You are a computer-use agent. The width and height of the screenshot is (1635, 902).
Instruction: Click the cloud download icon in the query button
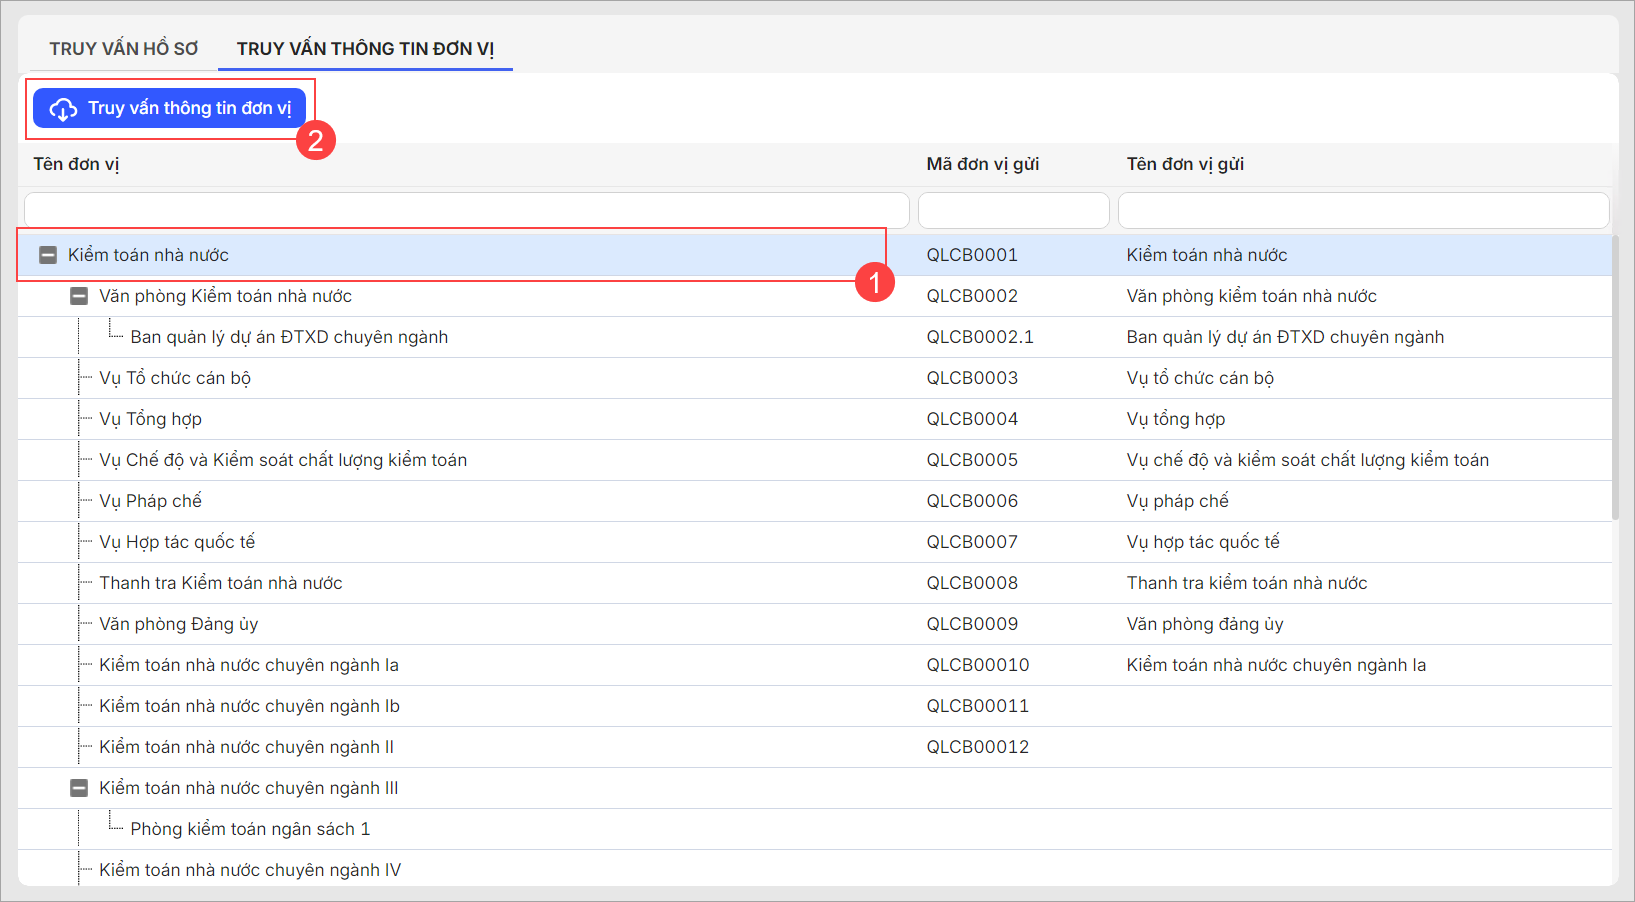click(63, 109)
